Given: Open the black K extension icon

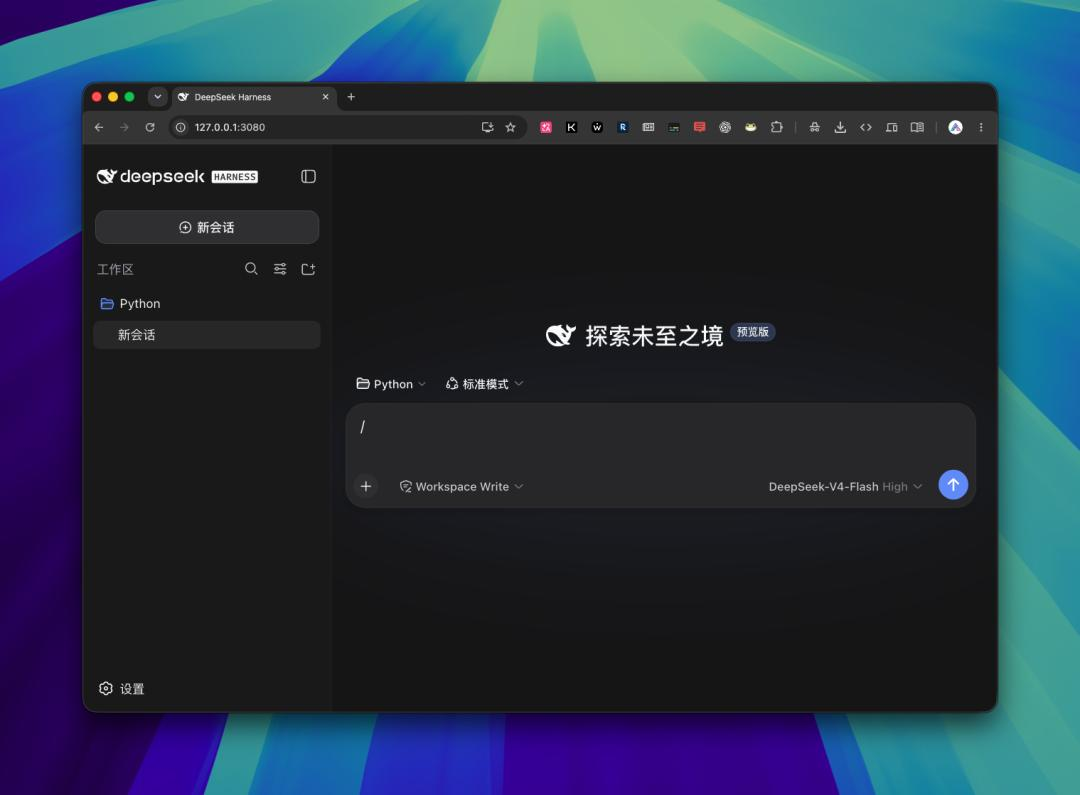Looking at the screenshot, I should (x=571, y=127).
